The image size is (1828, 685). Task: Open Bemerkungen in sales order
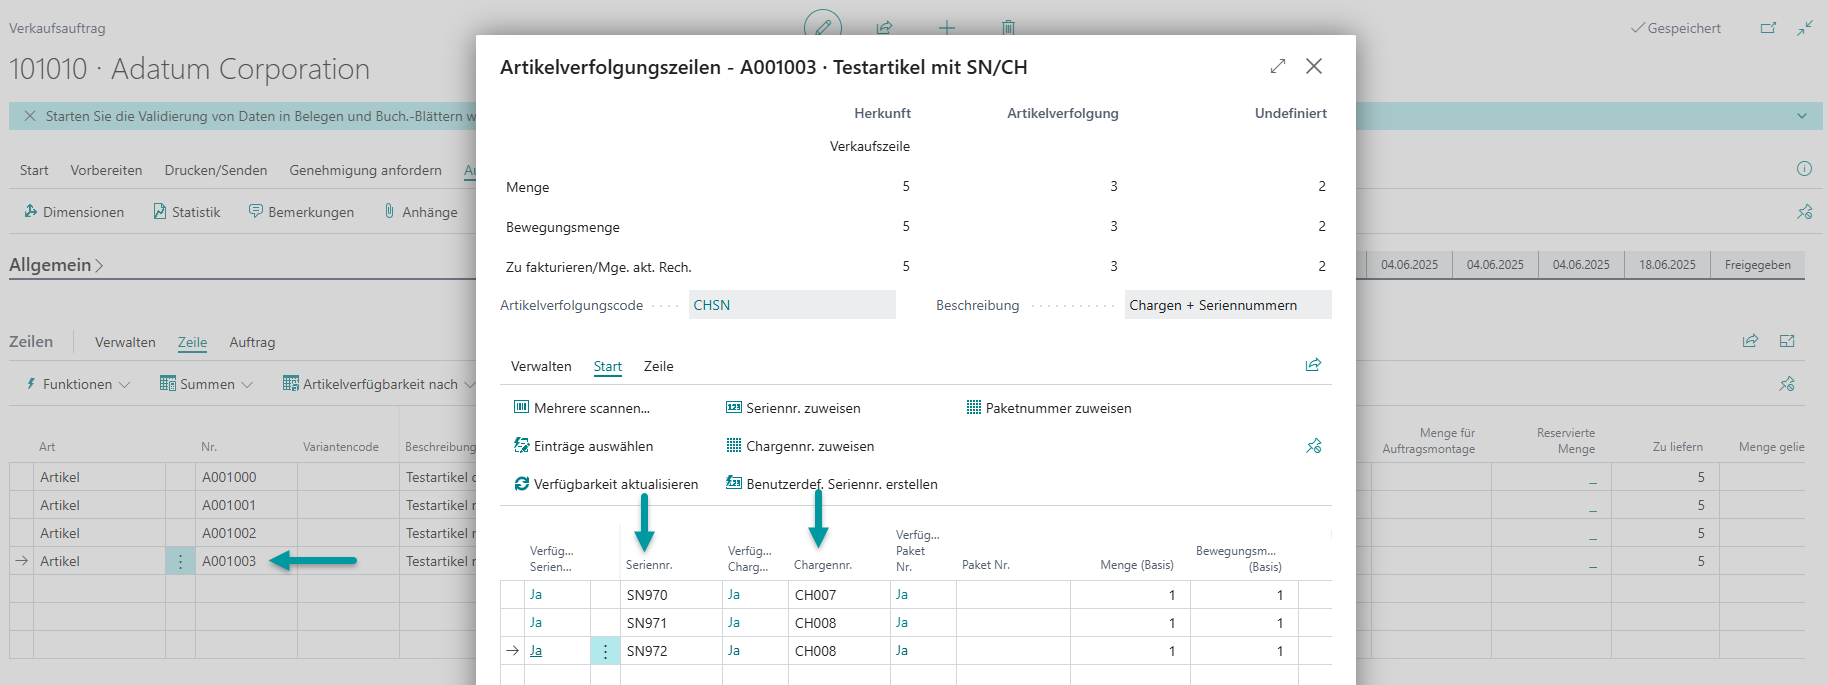[x=301, y=212]
